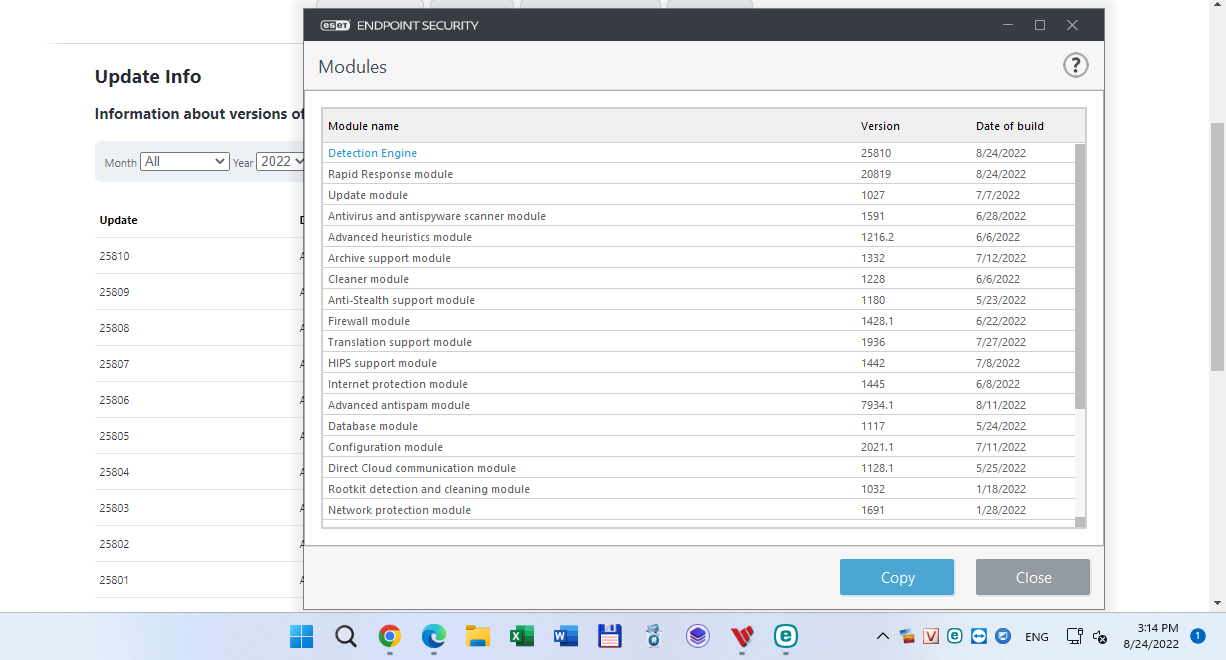Click the red V tray icon
Screen dimensions: 1226x660
(x=931, y=636)
